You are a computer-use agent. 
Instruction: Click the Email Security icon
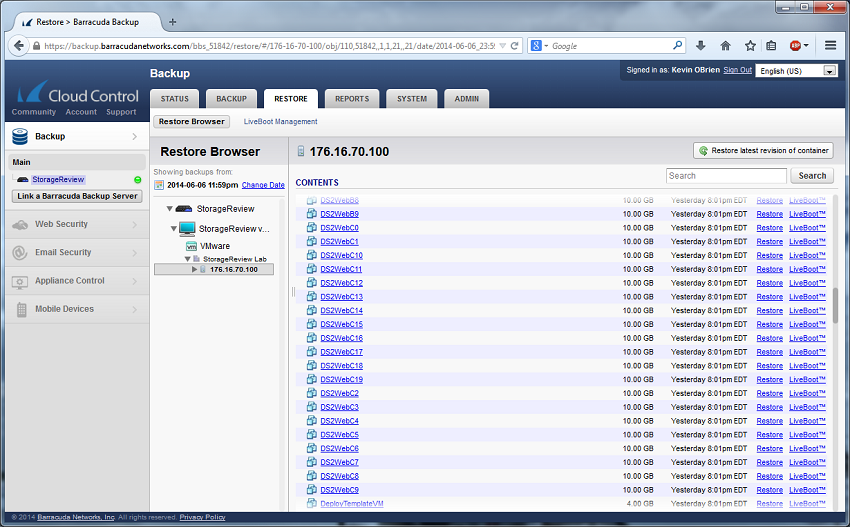[x=20, y=253]
